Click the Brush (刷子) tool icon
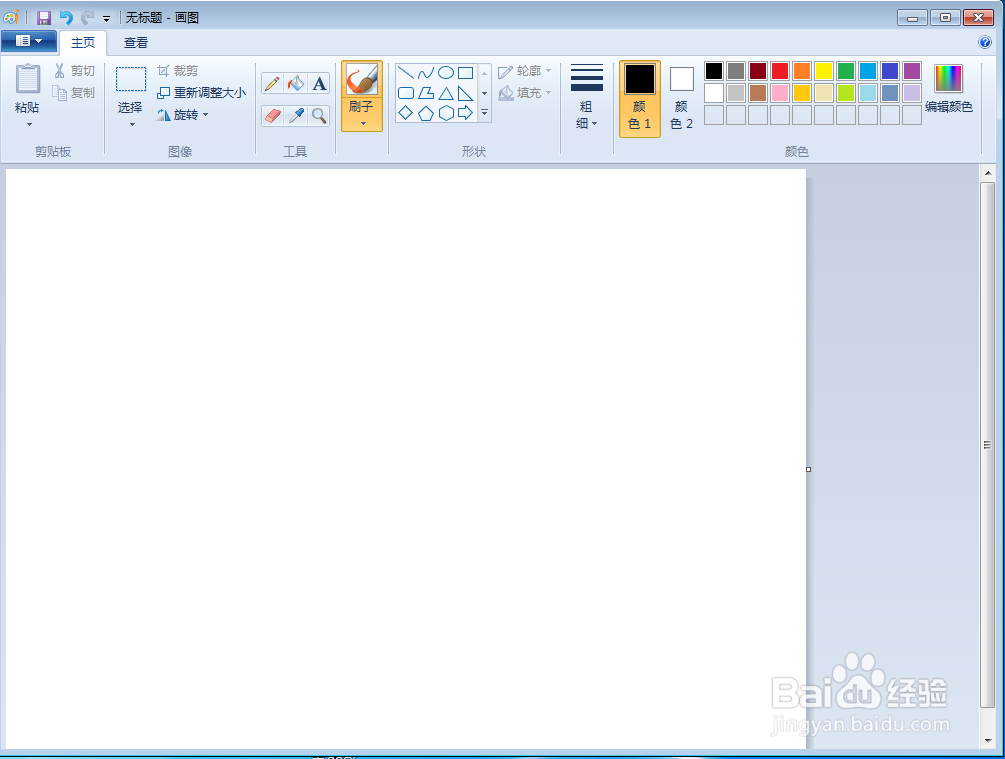The width and height of the screenshot is (1005, 759). pyautogui.click(x=362, y=79)
